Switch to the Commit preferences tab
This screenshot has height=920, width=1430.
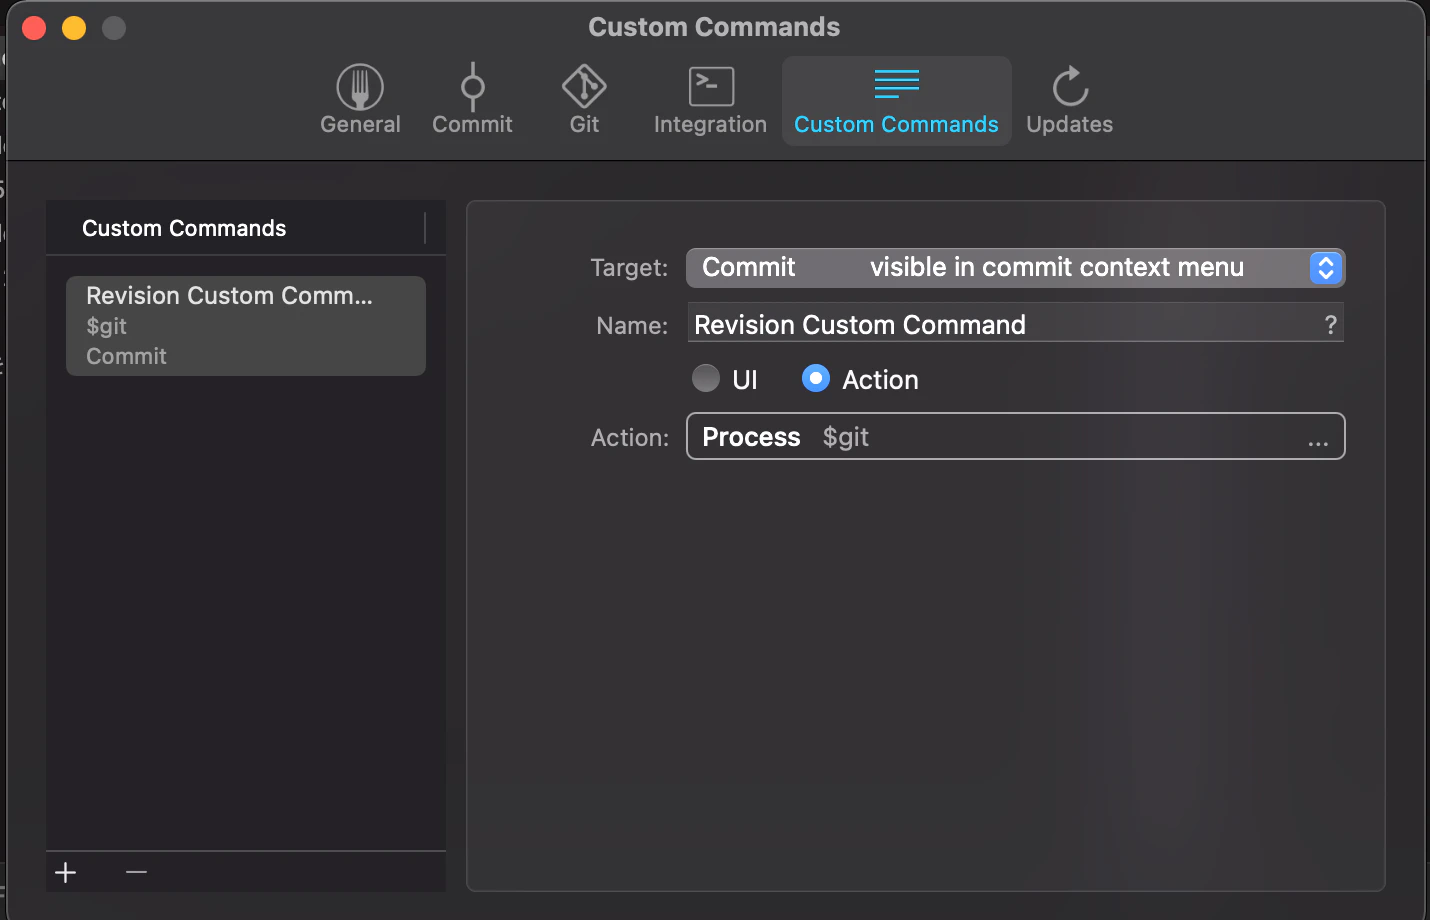472,101
